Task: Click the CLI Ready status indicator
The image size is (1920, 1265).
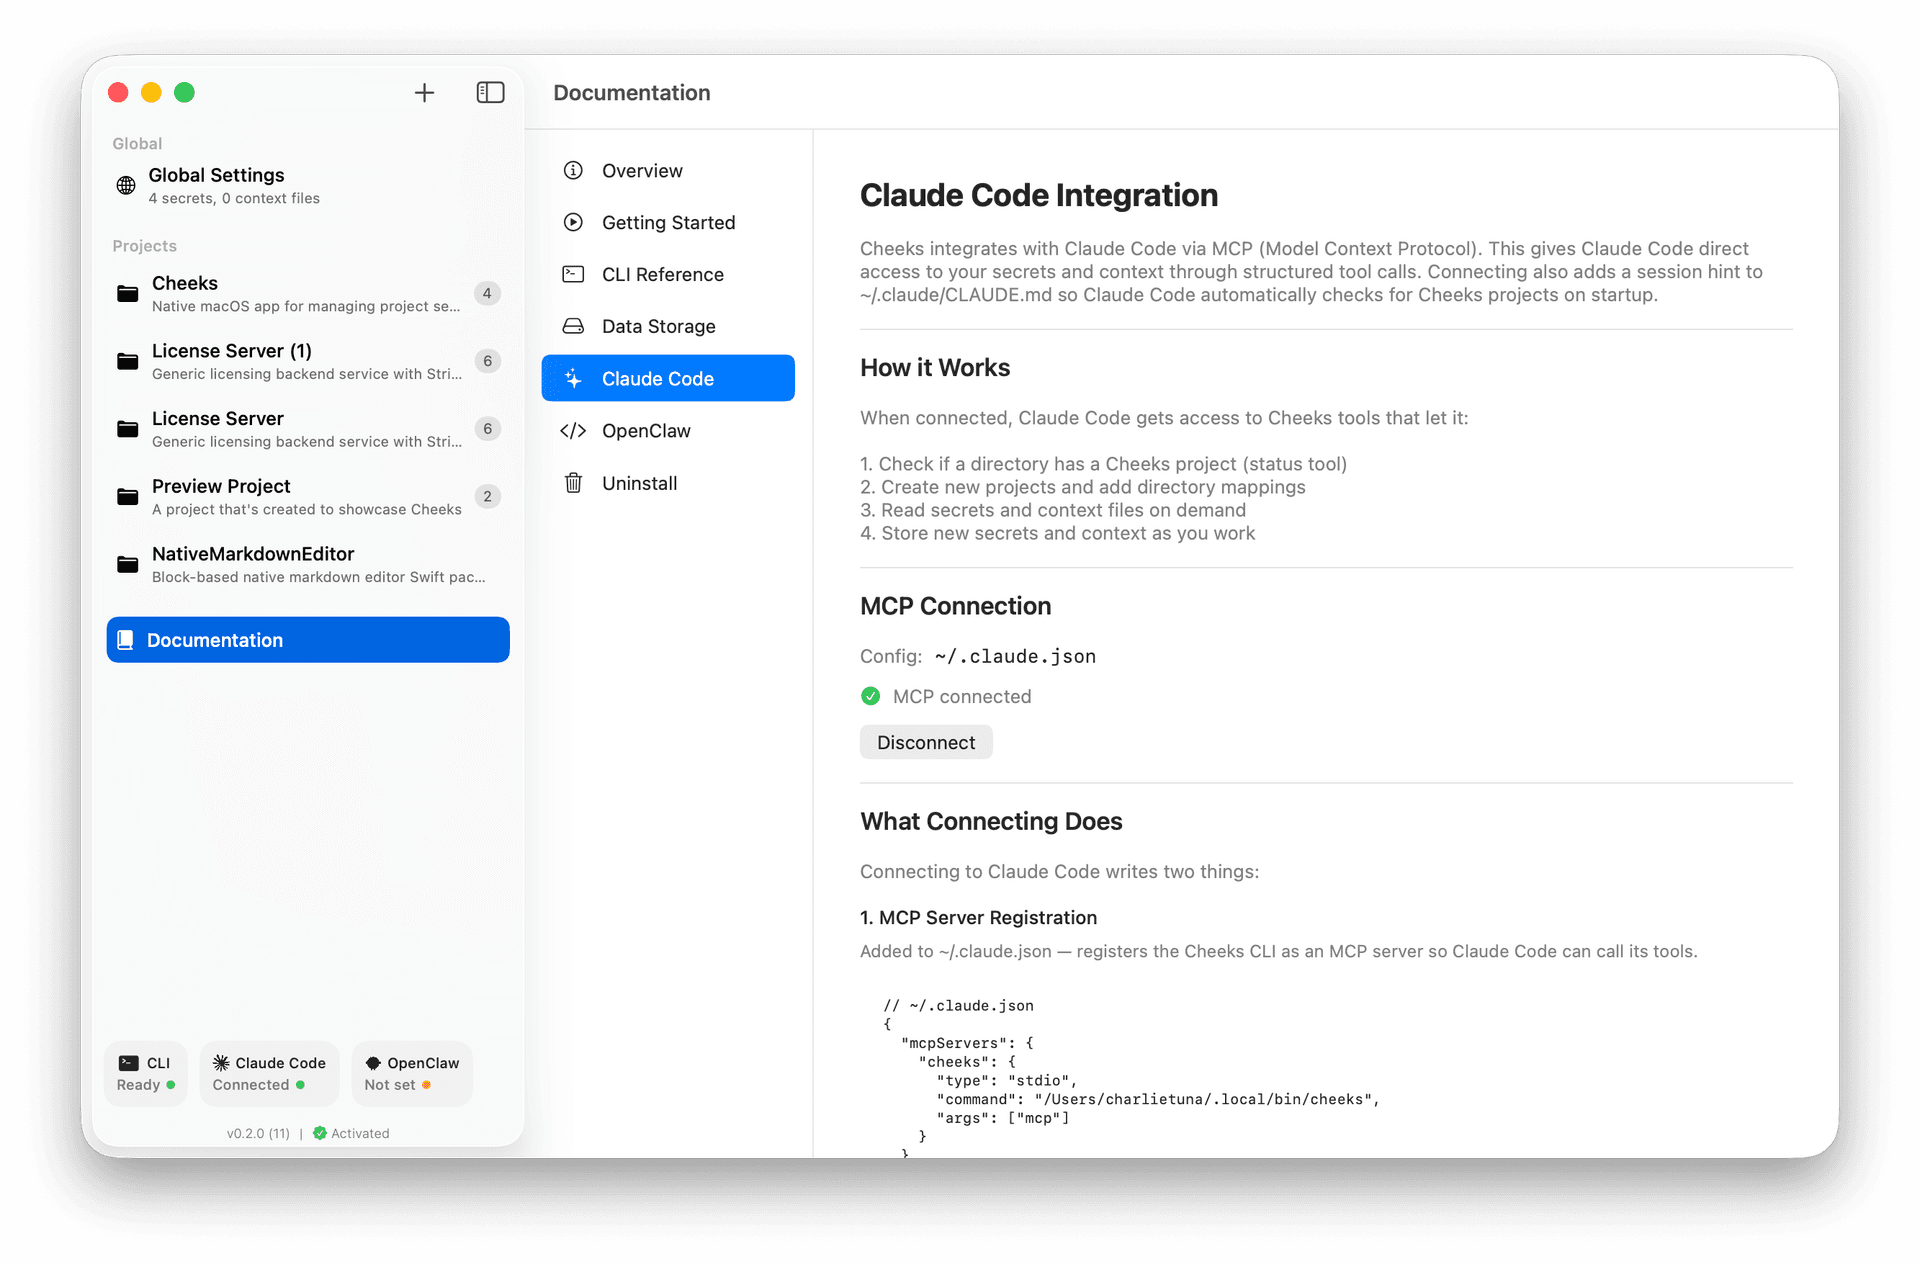Action: pos(145,1073)
